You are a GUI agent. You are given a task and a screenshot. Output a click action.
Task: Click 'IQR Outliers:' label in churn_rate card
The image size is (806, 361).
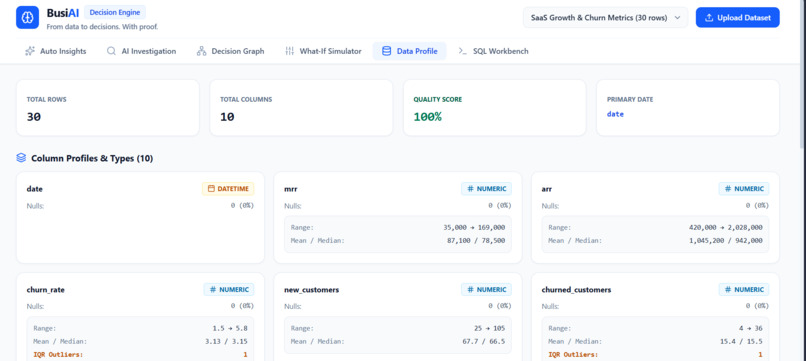coord(58,354)
